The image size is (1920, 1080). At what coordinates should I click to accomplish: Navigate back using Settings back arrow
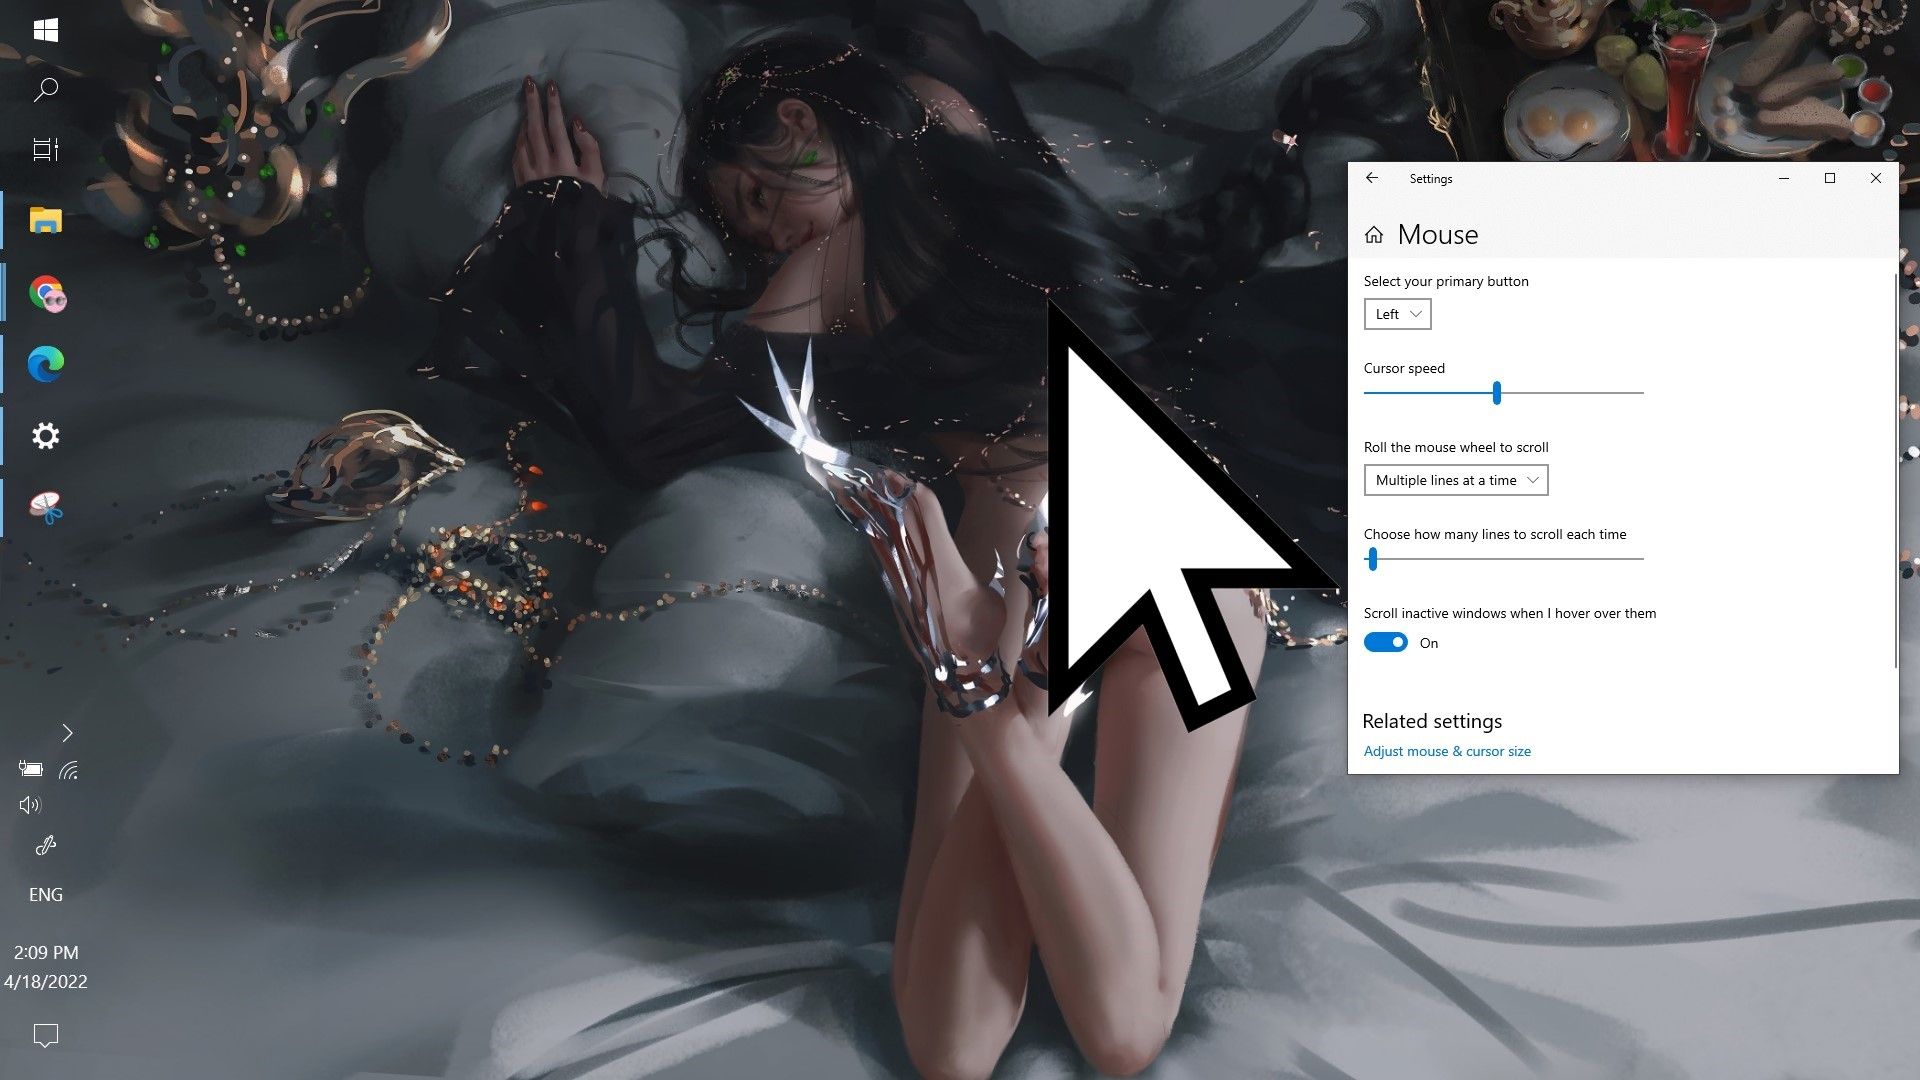click(x=1371, y=178)
